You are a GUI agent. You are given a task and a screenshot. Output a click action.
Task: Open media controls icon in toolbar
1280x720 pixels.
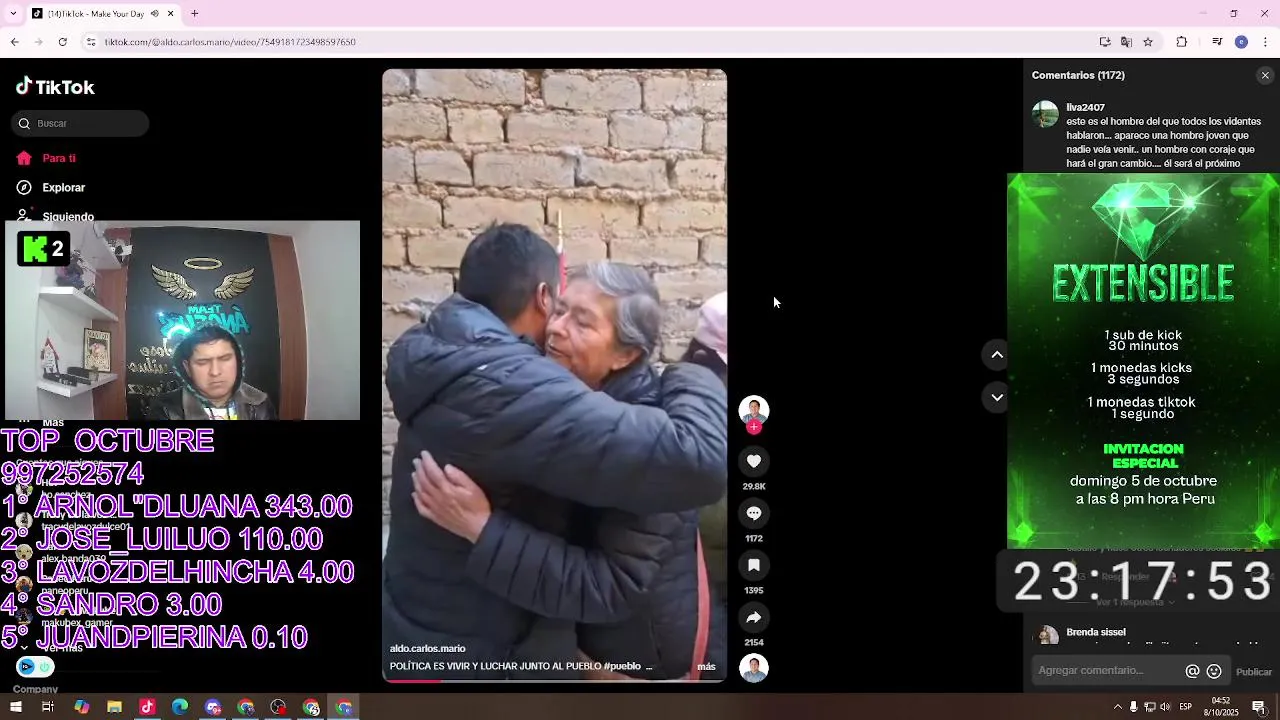[x=1217, y=42]
